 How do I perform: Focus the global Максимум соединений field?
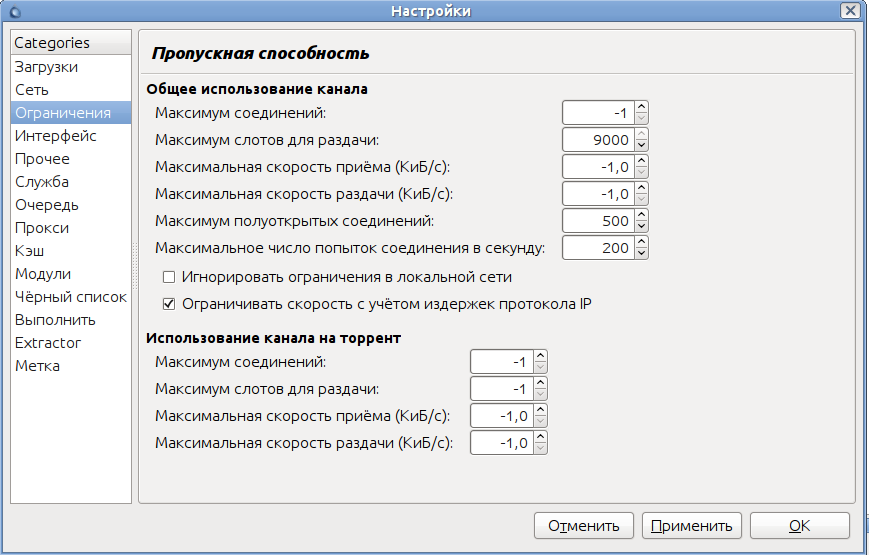(599, 113)
